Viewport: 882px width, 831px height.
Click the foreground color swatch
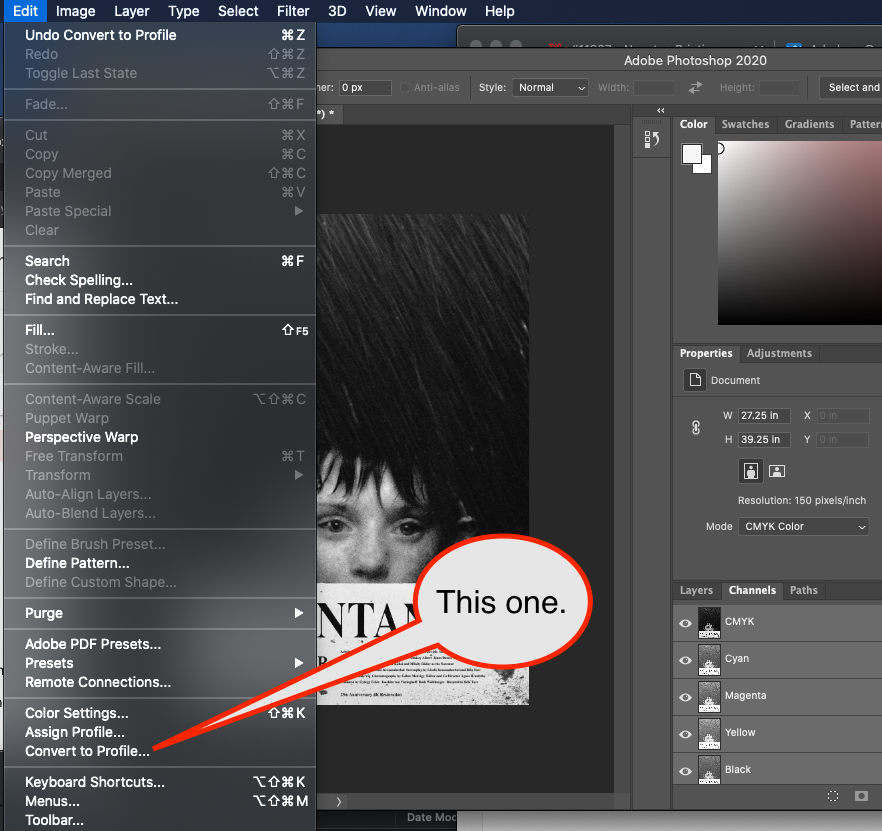[691, 153]
